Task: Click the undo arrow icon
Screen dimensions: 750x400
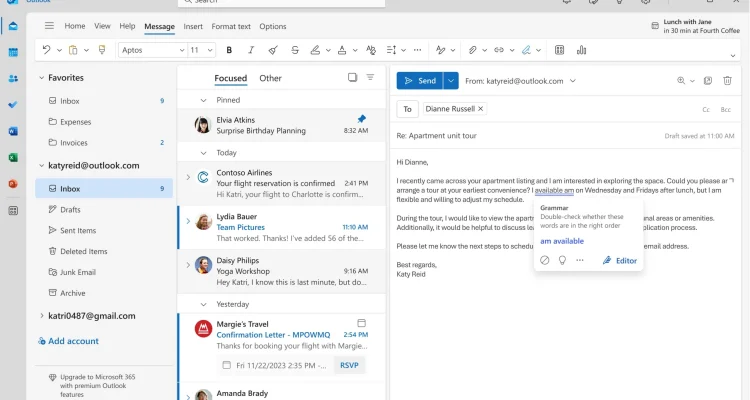Action: click(46, 50)
